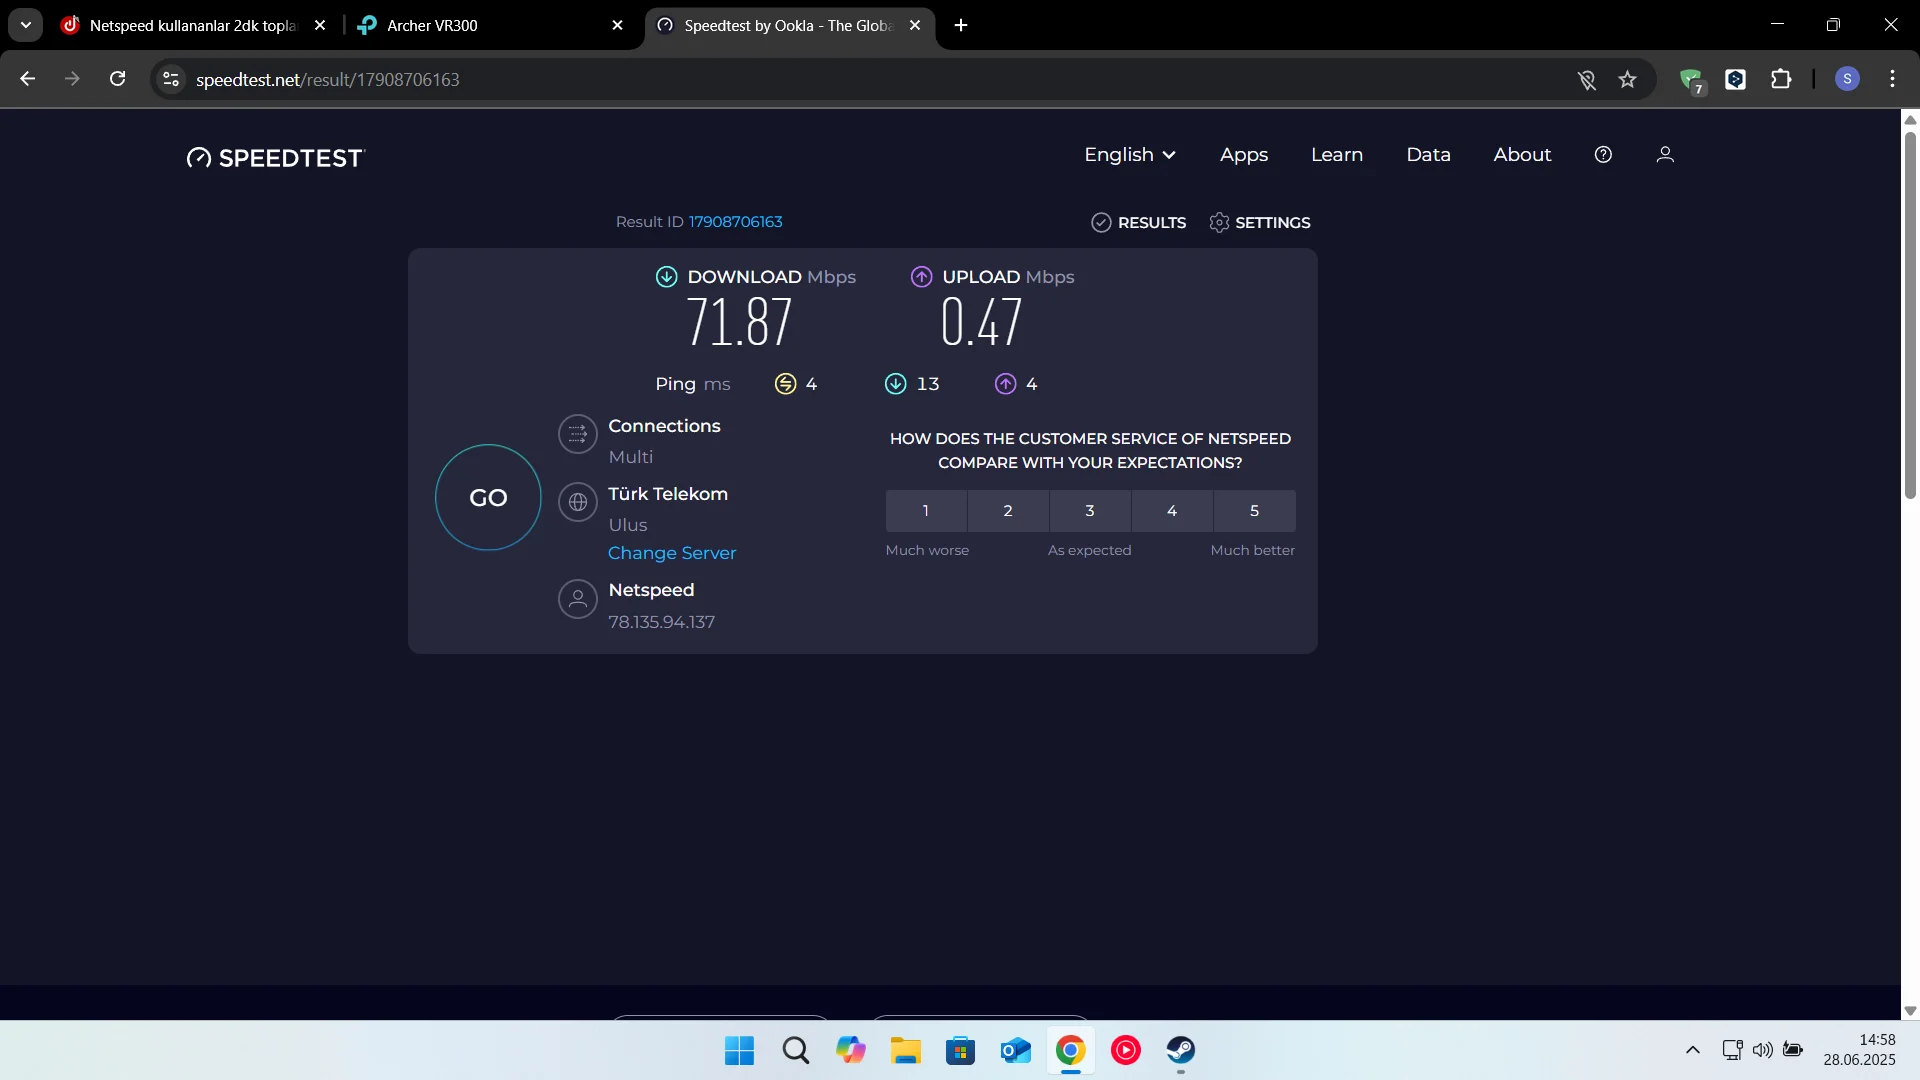
Task: Open the user account icon in header
Action: tap(1665, 155)
